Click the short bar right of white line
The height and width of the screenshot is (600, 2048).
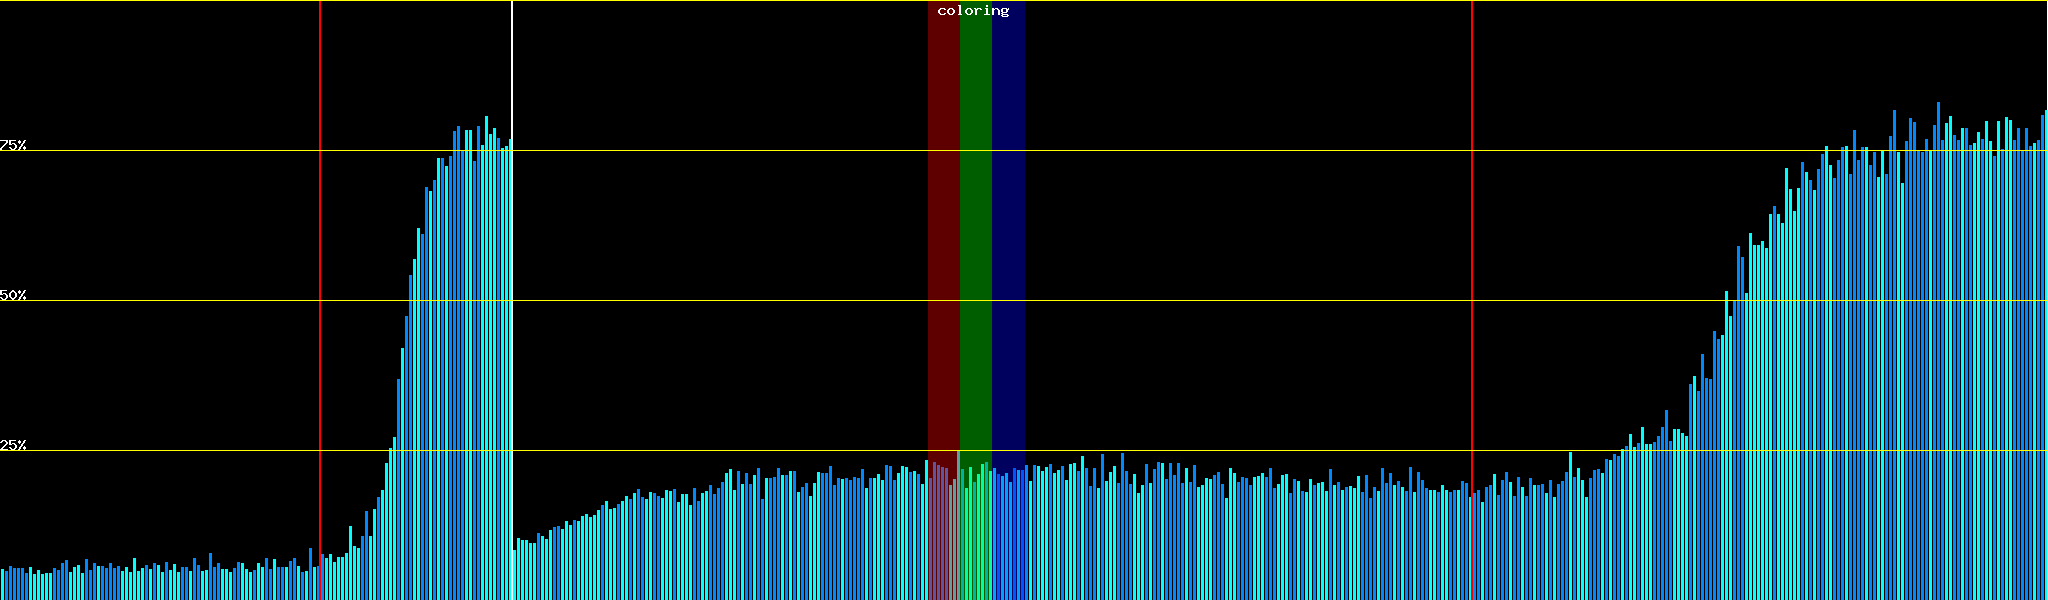pos(514,588)
